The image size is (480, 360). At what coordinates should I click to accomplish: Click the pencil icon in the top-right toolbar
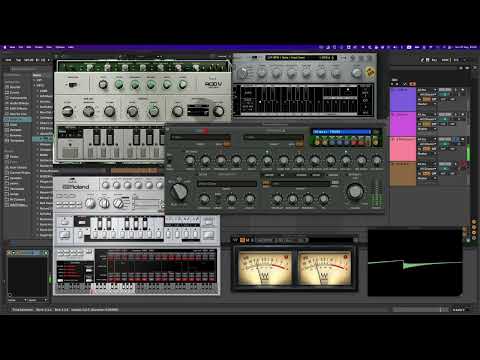tap(422, 60)
